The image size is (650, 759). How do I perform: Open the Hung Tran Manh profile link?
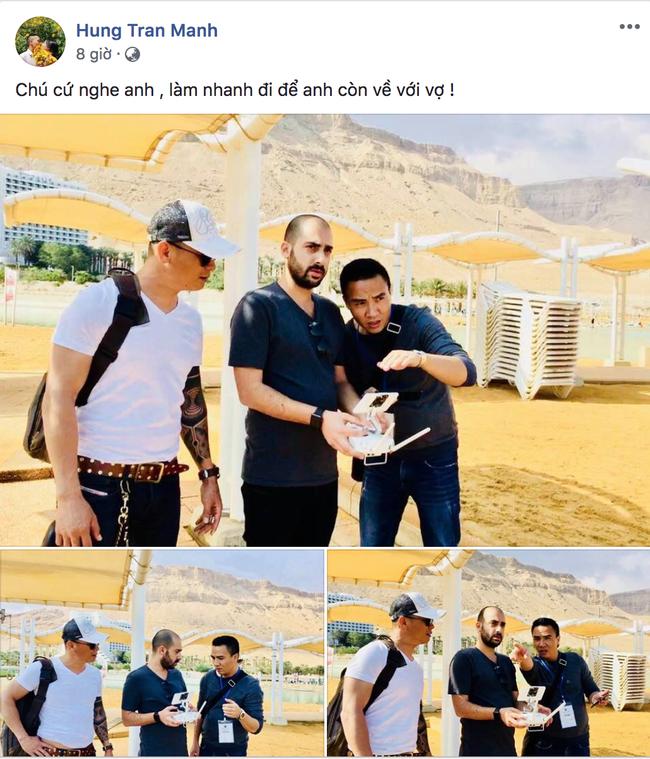147,30
